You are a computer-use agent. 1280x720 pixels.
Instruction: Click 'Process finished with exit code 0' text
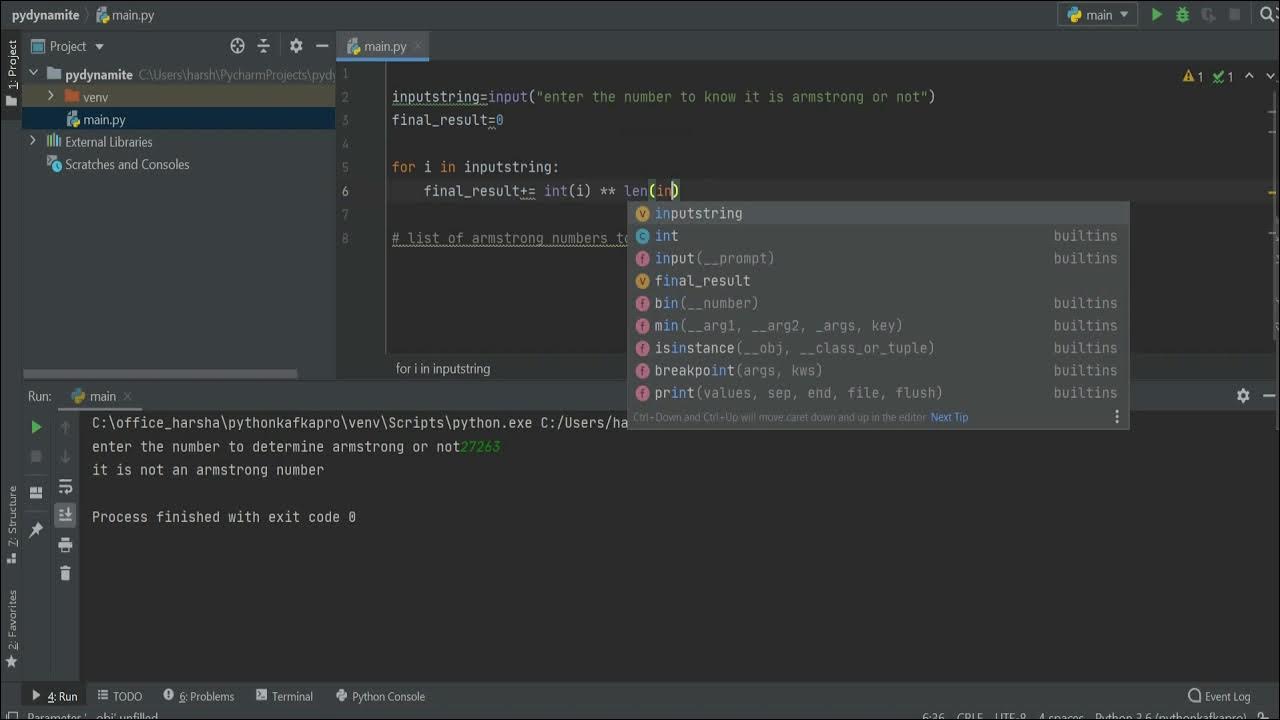point(224,517)
